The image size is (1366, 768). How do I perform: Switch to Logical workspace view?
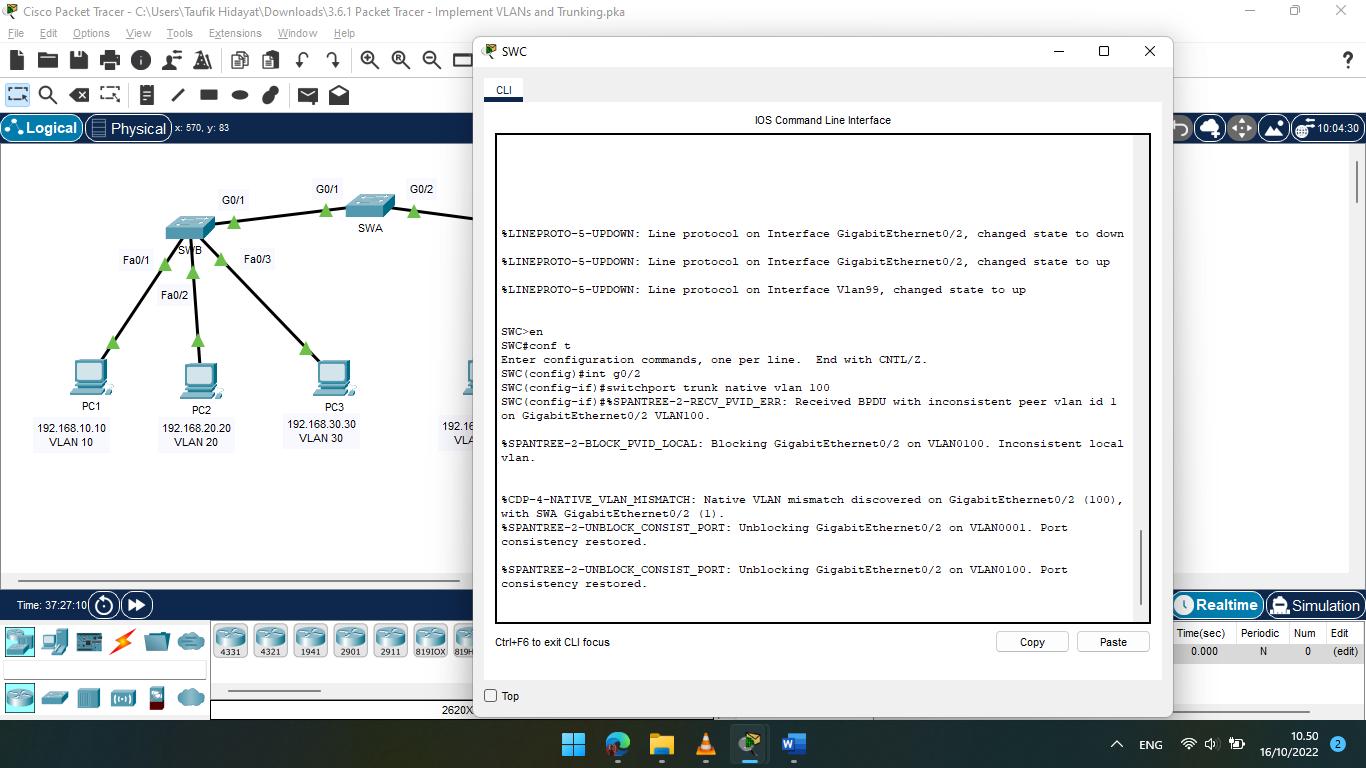(x=41, y=128)
